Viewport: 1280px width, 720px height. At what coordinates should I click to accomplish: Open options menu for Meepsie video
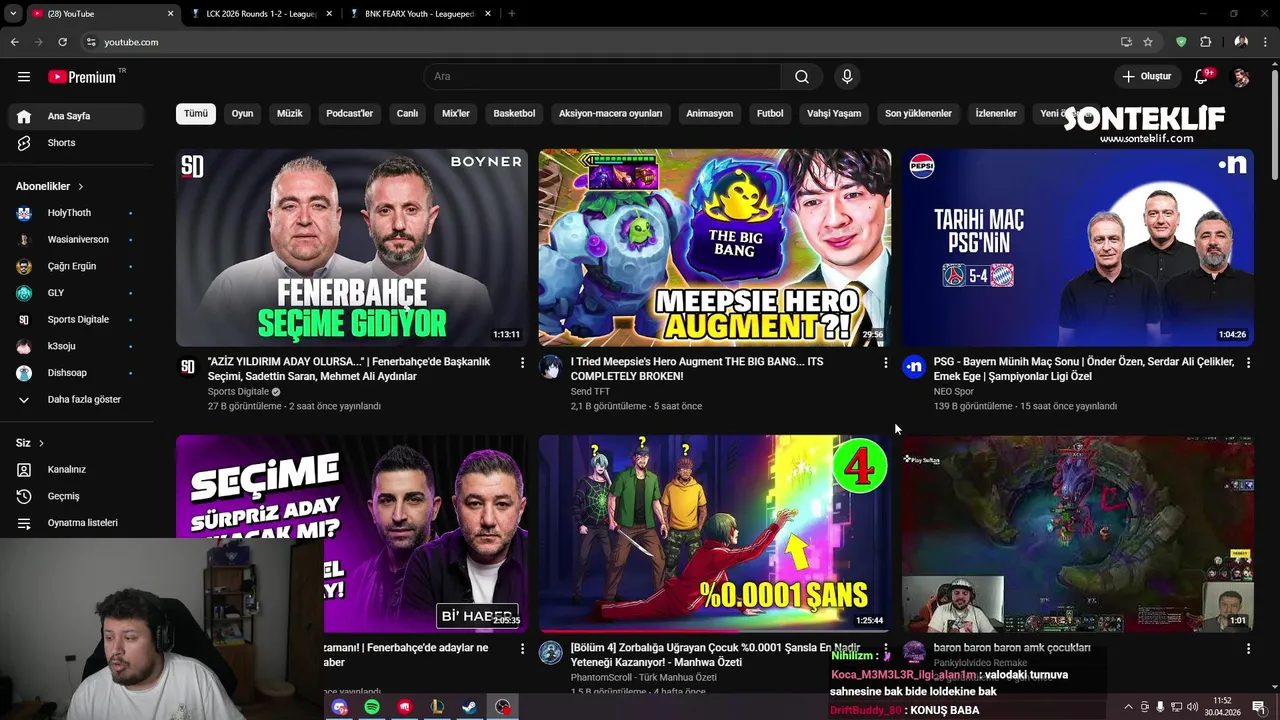pyautogui.click(x=885, y=363)
